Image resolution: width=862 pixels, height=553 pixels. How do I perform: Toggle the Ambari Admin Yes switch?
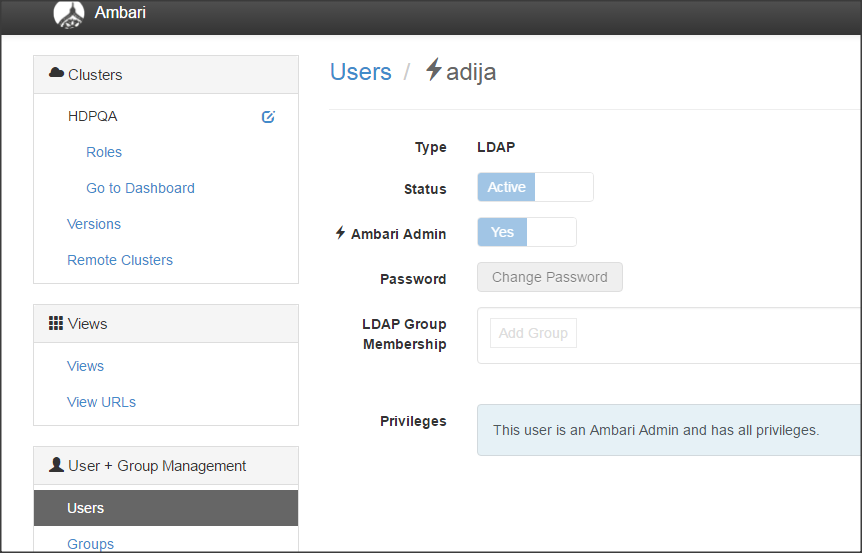point(527,232)
